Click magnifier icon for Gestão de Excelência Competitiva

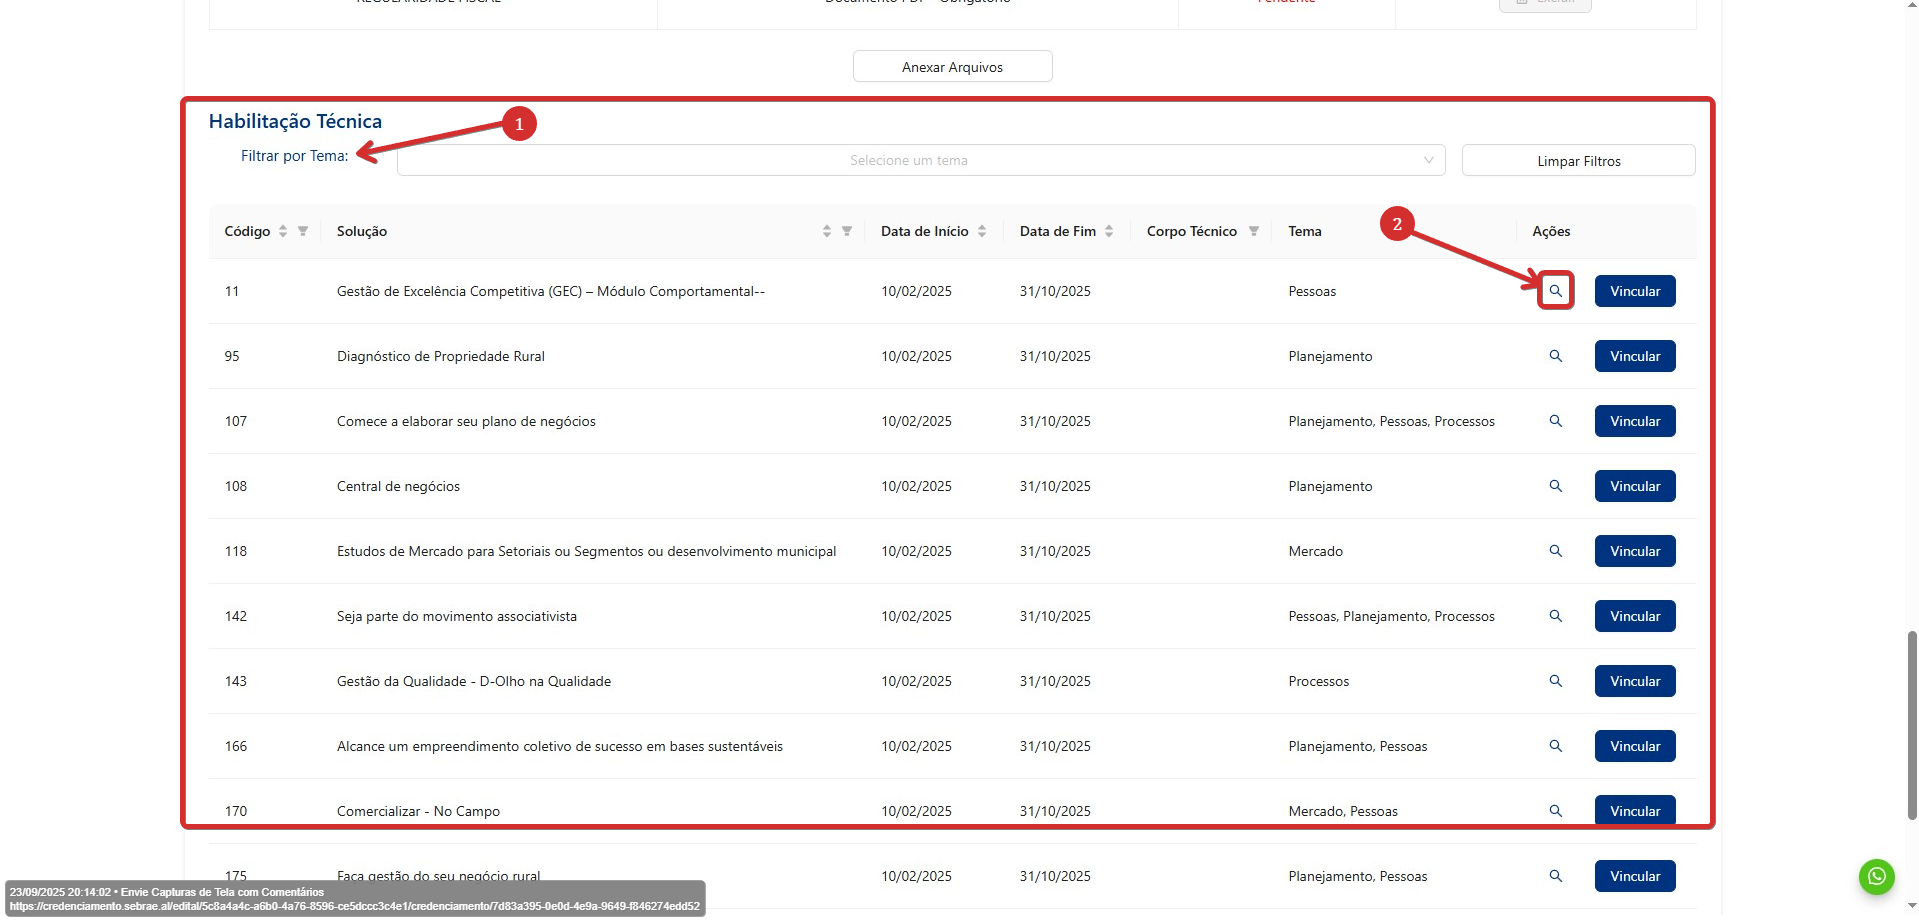coord(1555,291)
